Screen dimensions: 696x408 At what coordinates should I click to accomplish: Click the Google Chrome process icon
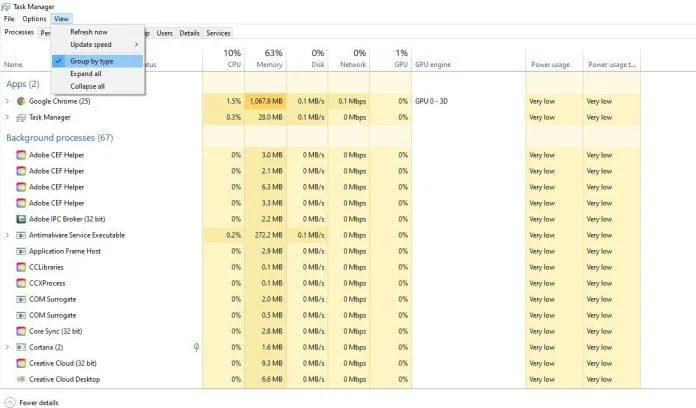[x=21, y=101]
